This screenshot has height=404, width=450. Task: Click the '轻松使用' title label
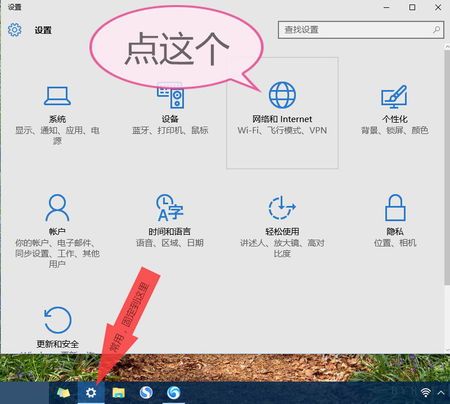coord(282,232)
